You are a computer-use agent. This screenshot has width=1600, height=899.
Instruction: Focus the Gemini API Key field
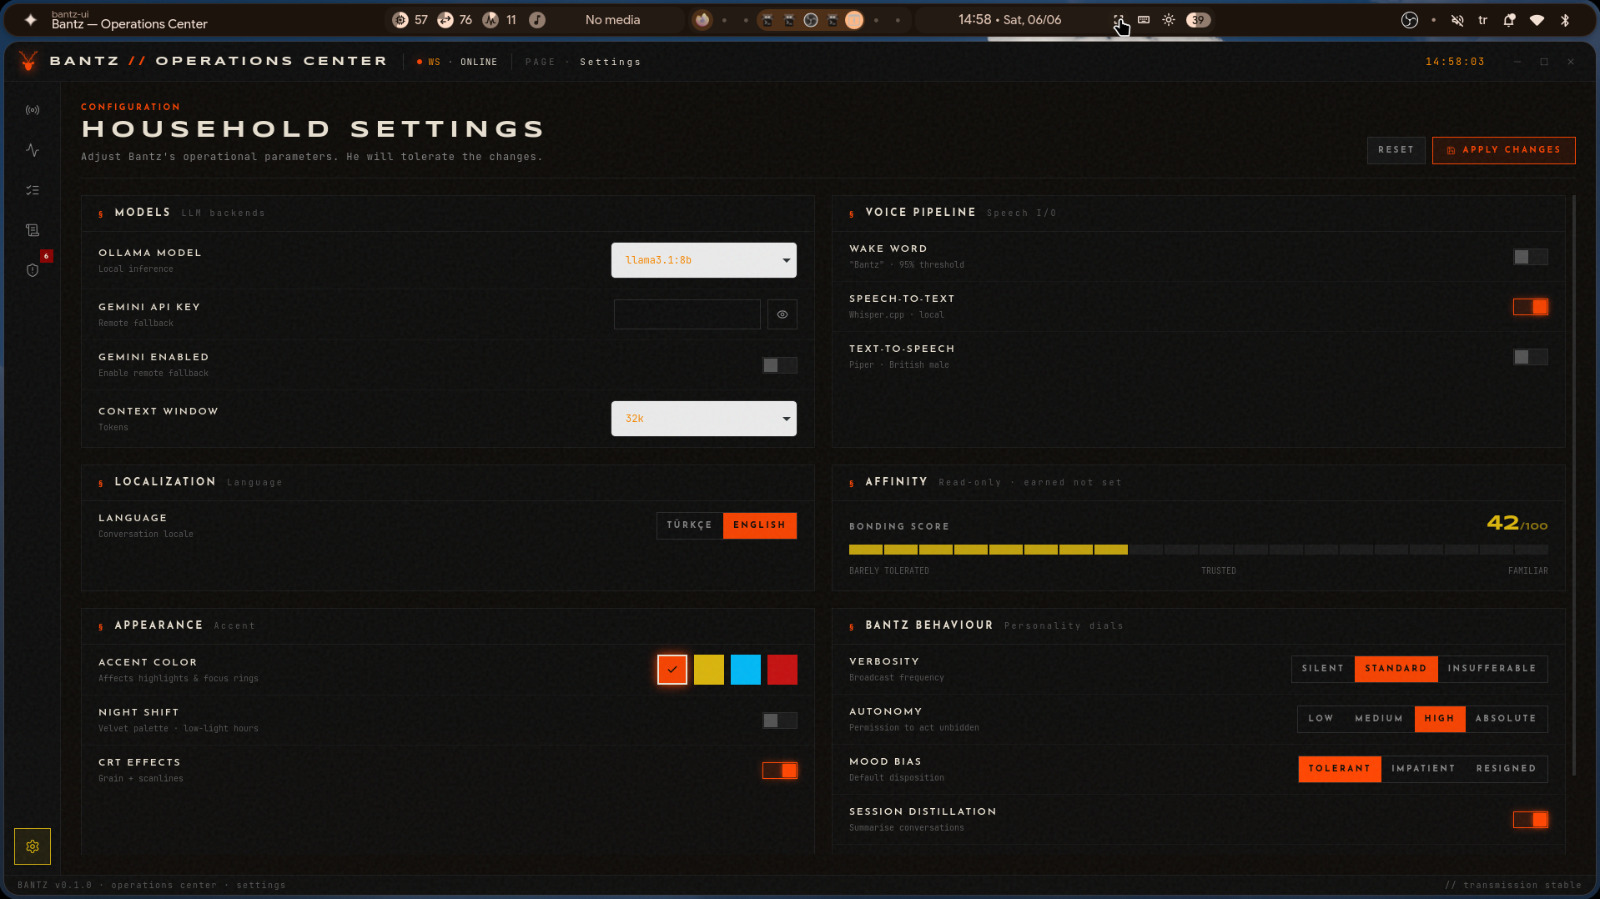click(687, 314)
